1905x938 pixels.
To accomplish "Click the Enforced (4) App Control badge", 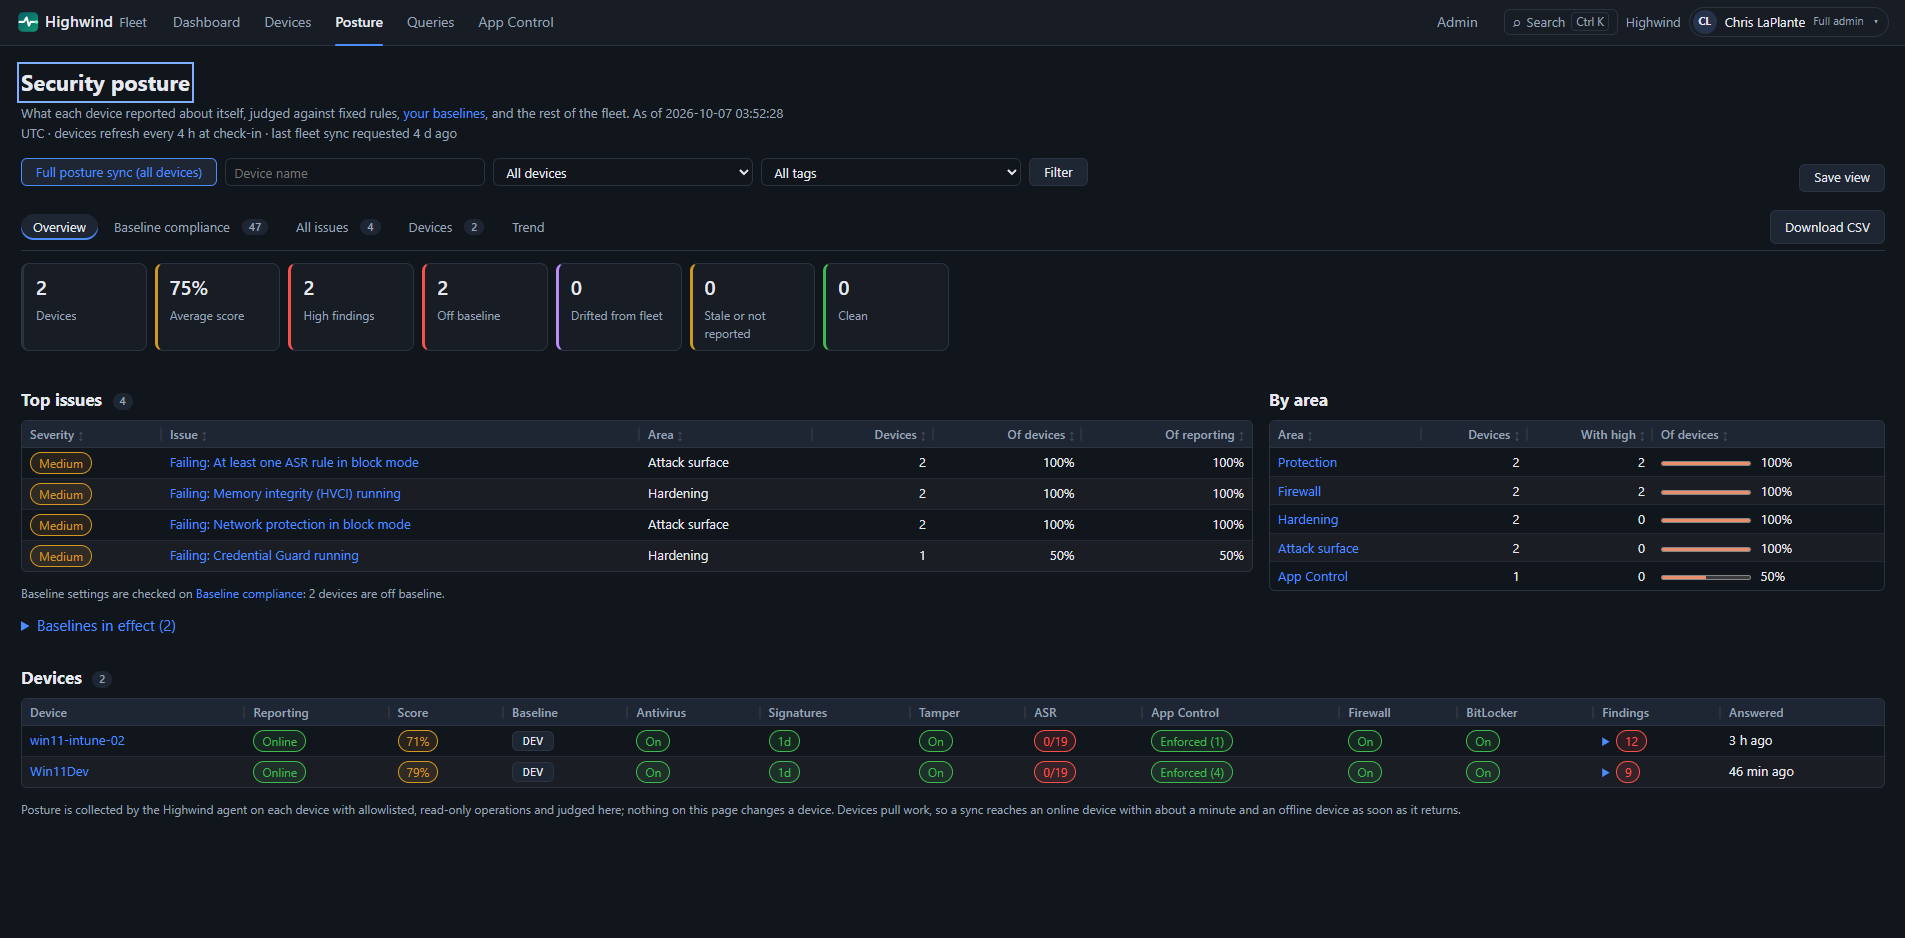I will [1192, 773].
